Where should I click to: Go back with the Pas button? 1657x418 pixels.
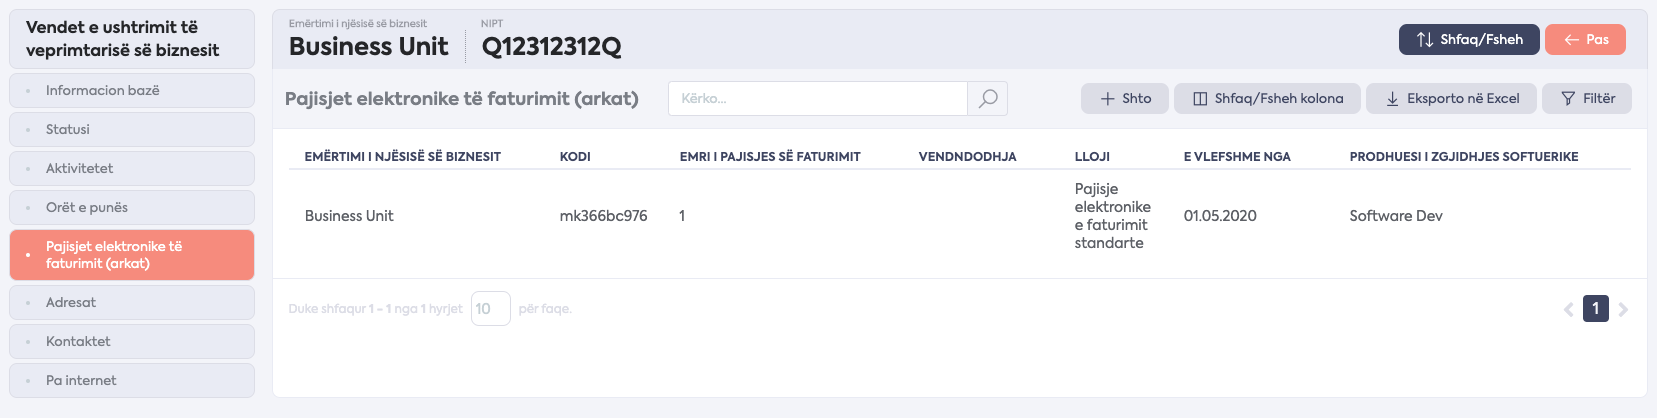[x=1586, y=39]
